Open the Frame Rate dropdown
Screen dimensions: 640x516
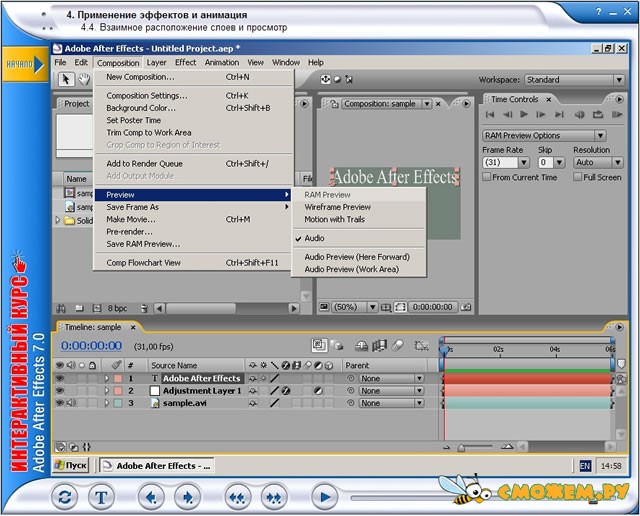(x=524, y=162)
